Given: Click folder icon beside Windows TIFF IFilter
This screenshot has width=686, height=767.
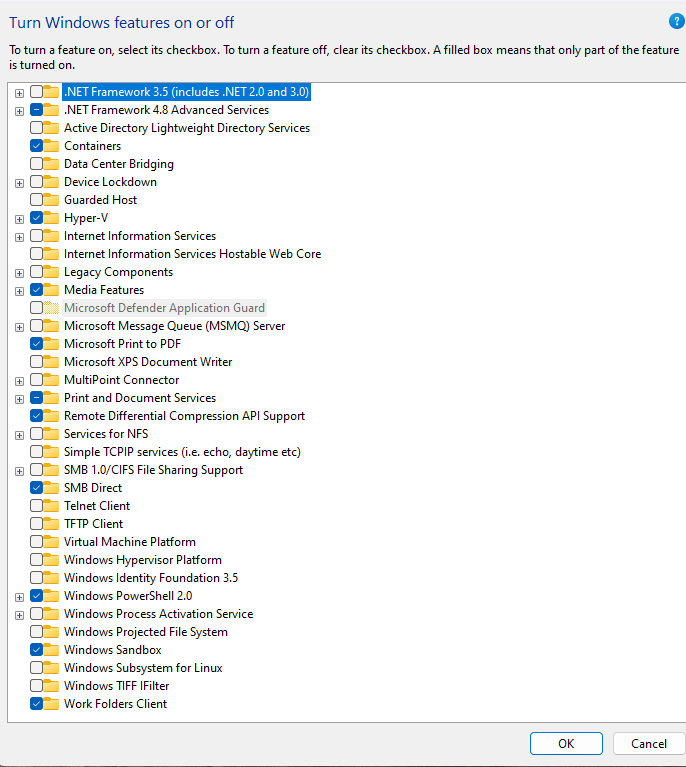Looking at the screenshot, I should [51, 686].
